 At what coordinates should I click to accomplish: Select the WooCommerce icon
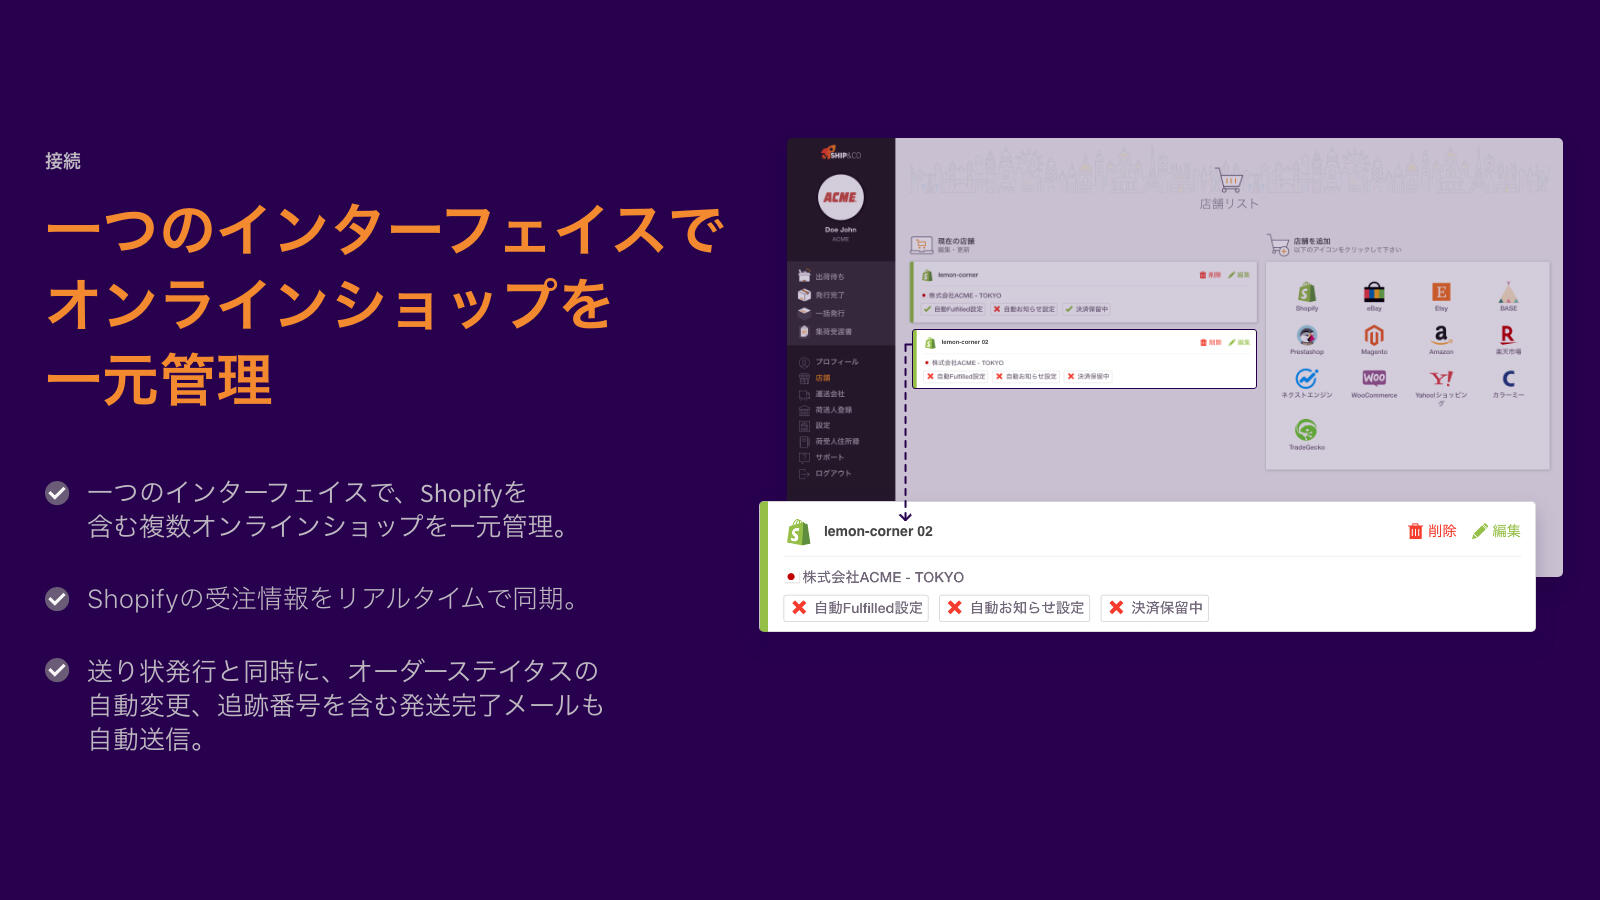(x=1374, y=379)
